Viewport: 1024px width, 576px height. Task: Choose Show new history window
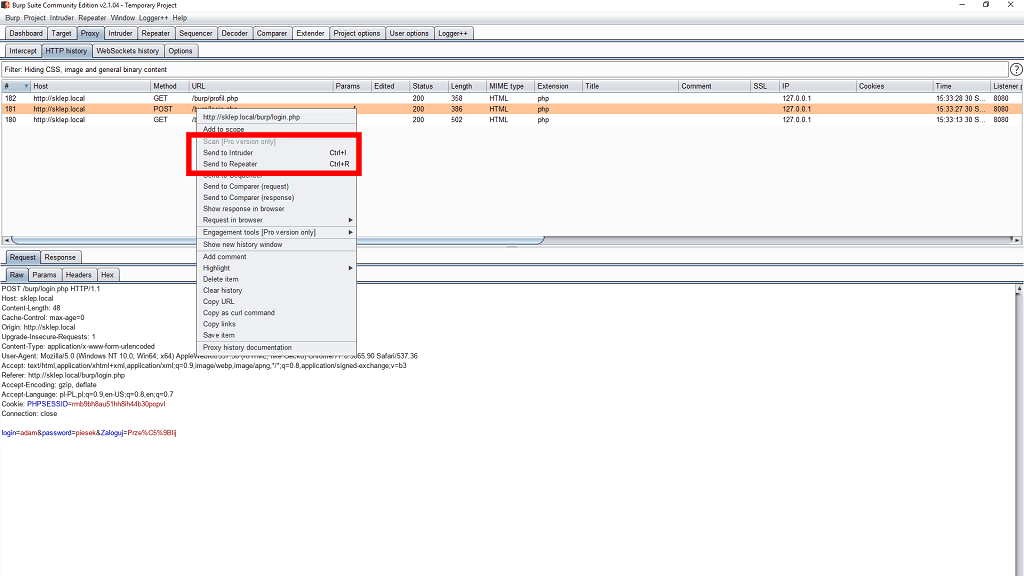(x=277, y=245)
